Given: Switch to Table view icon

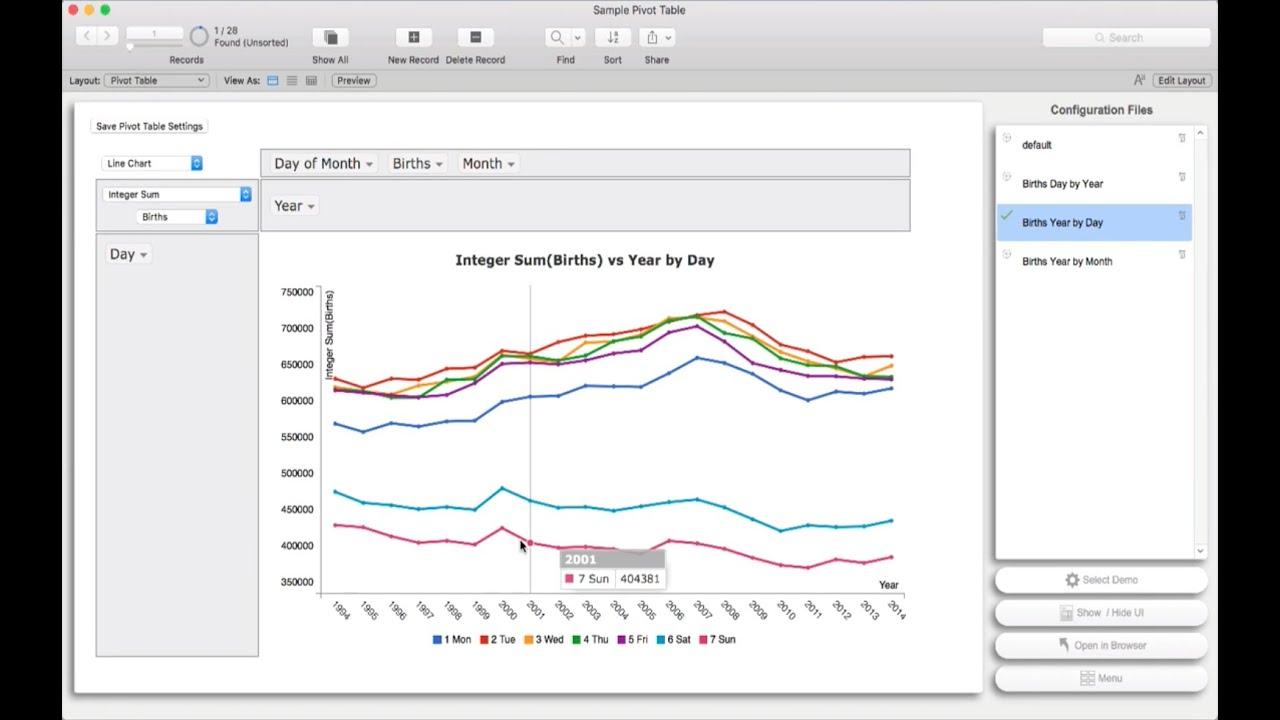Looking at the screenshot, I should point(311,80).
